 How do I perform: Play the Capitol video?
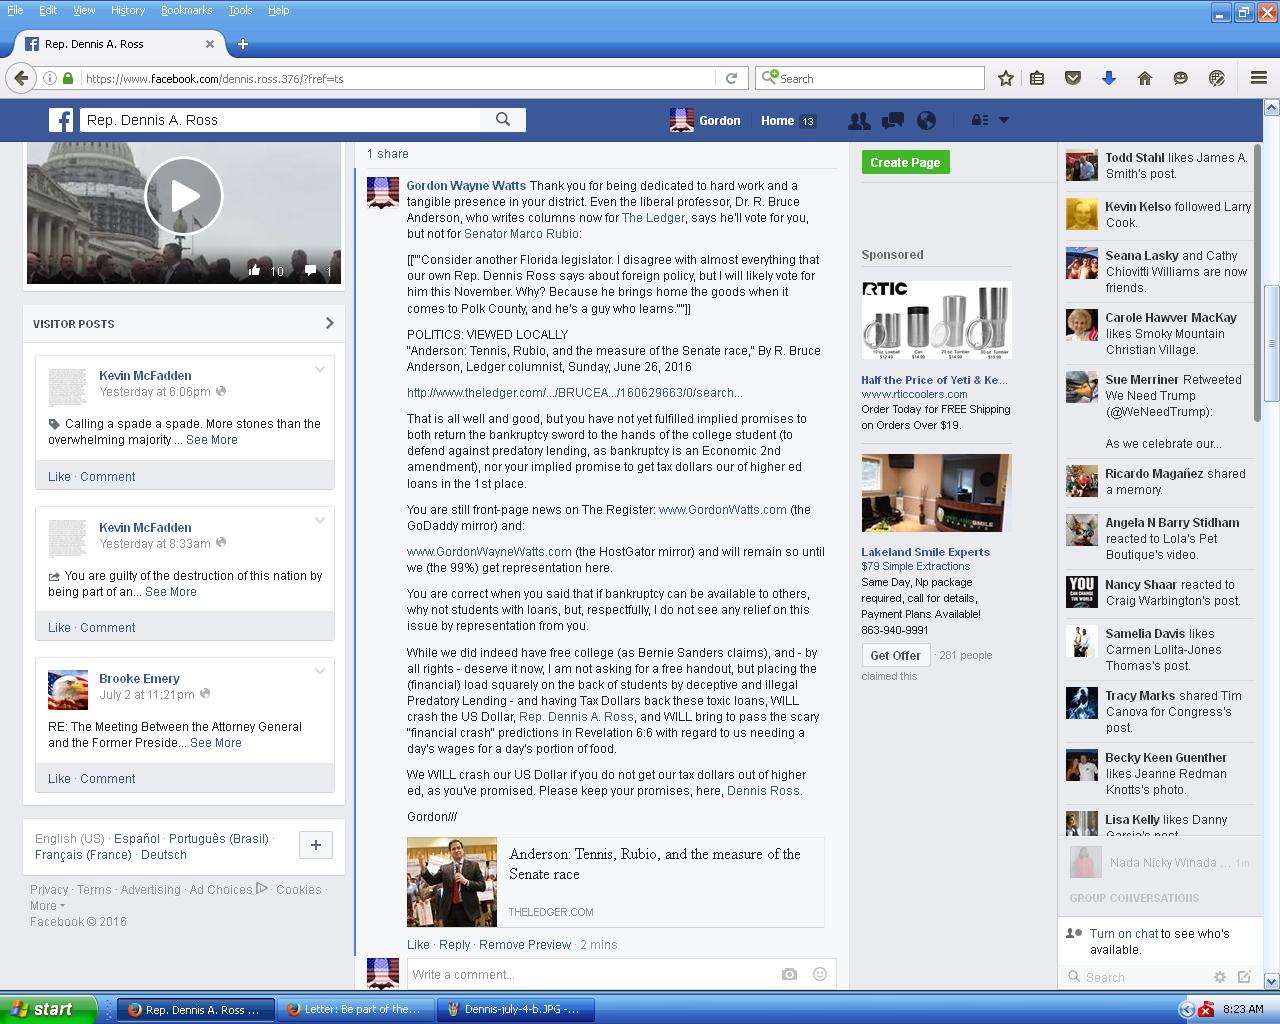pos(183,196)
